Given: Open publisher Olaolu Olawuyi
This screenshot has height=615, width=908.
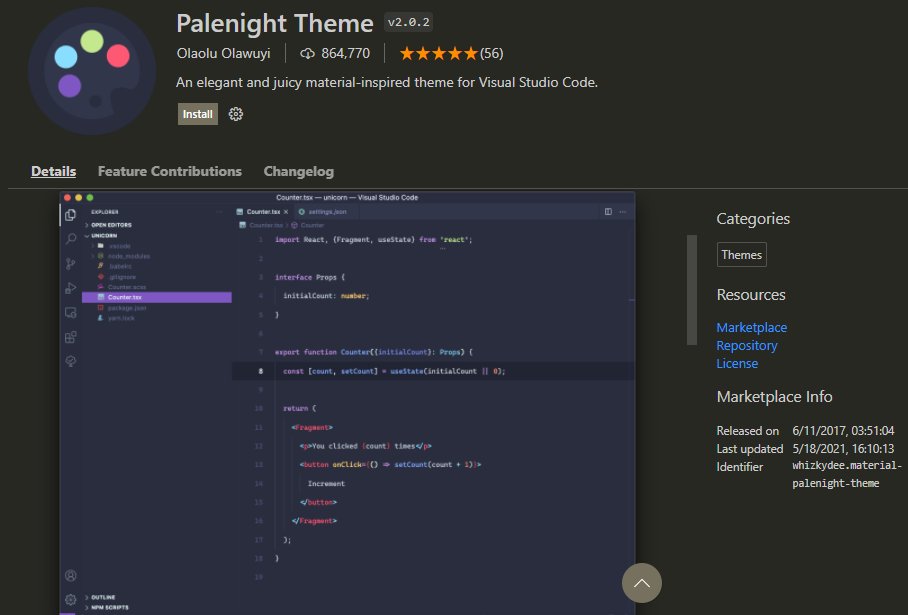Looking at the screenshot, I should pos(224,53).
